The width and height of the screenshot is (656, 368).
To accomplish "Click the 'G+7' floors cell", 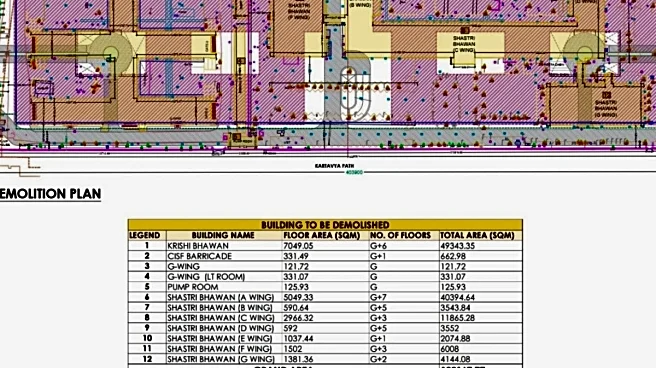I will click(x=378, y=297).
